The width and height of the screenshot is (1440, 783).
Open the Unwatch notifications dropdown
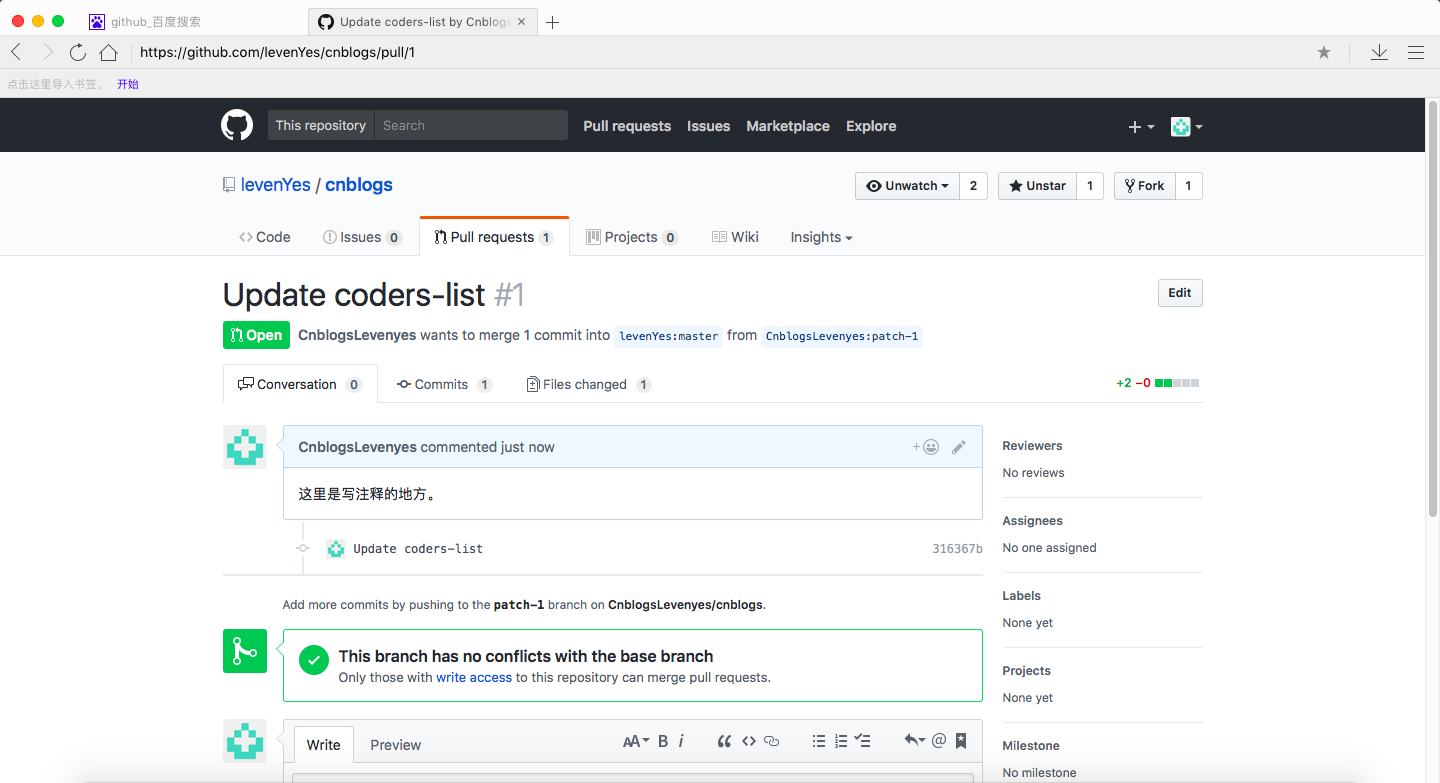point(907,186)
